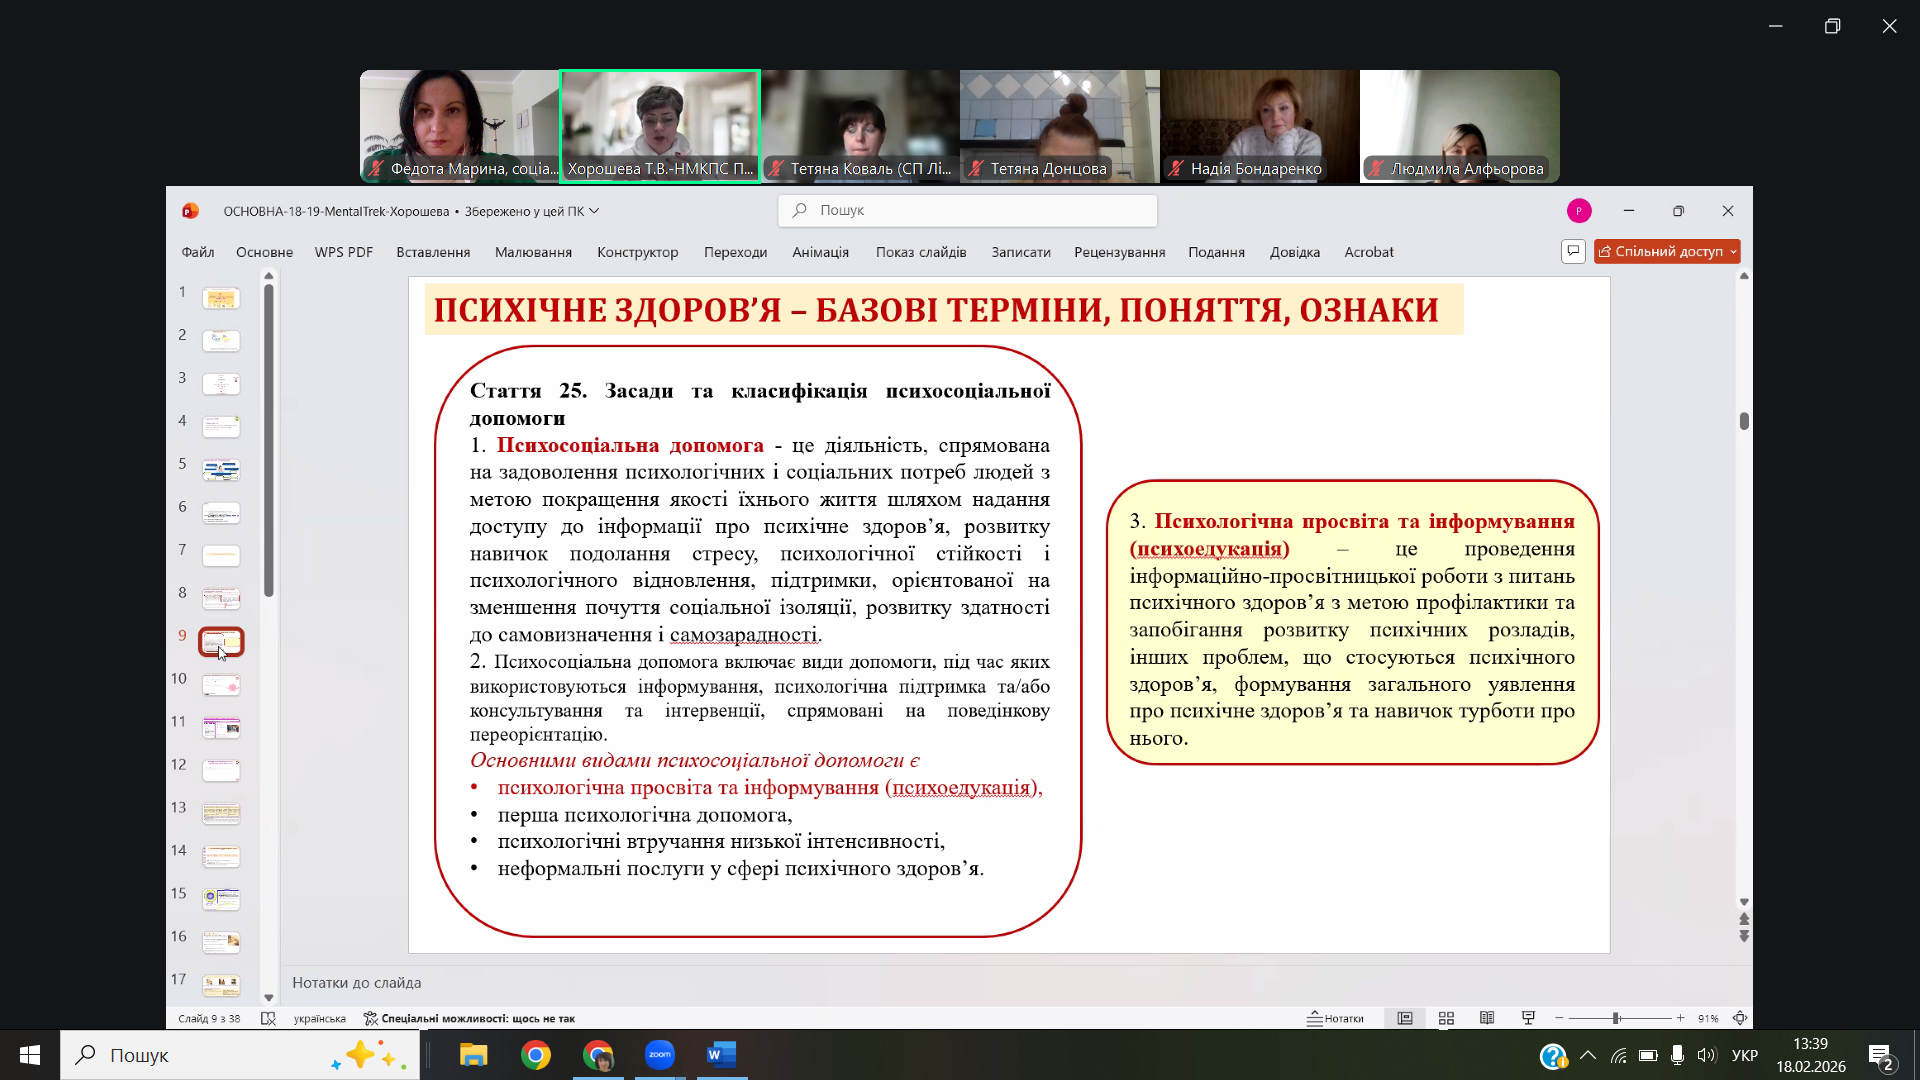Expand saved location dropdown in title
Viewport: 1920px width, 1080px height.
594,211
